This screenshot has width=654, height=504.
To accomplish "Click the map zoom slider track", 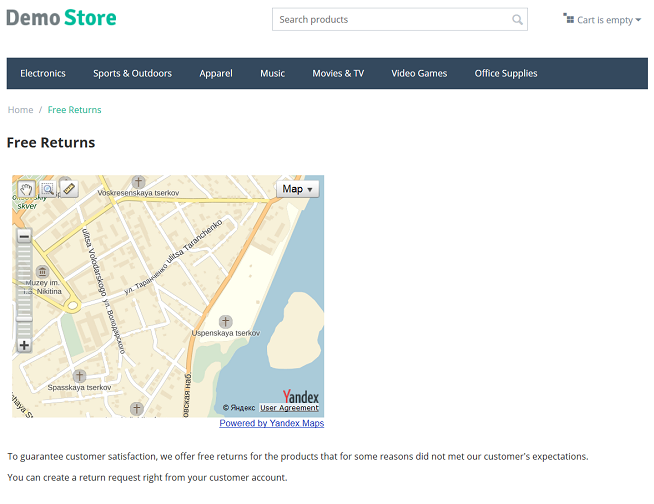I will tap(24, 290).
